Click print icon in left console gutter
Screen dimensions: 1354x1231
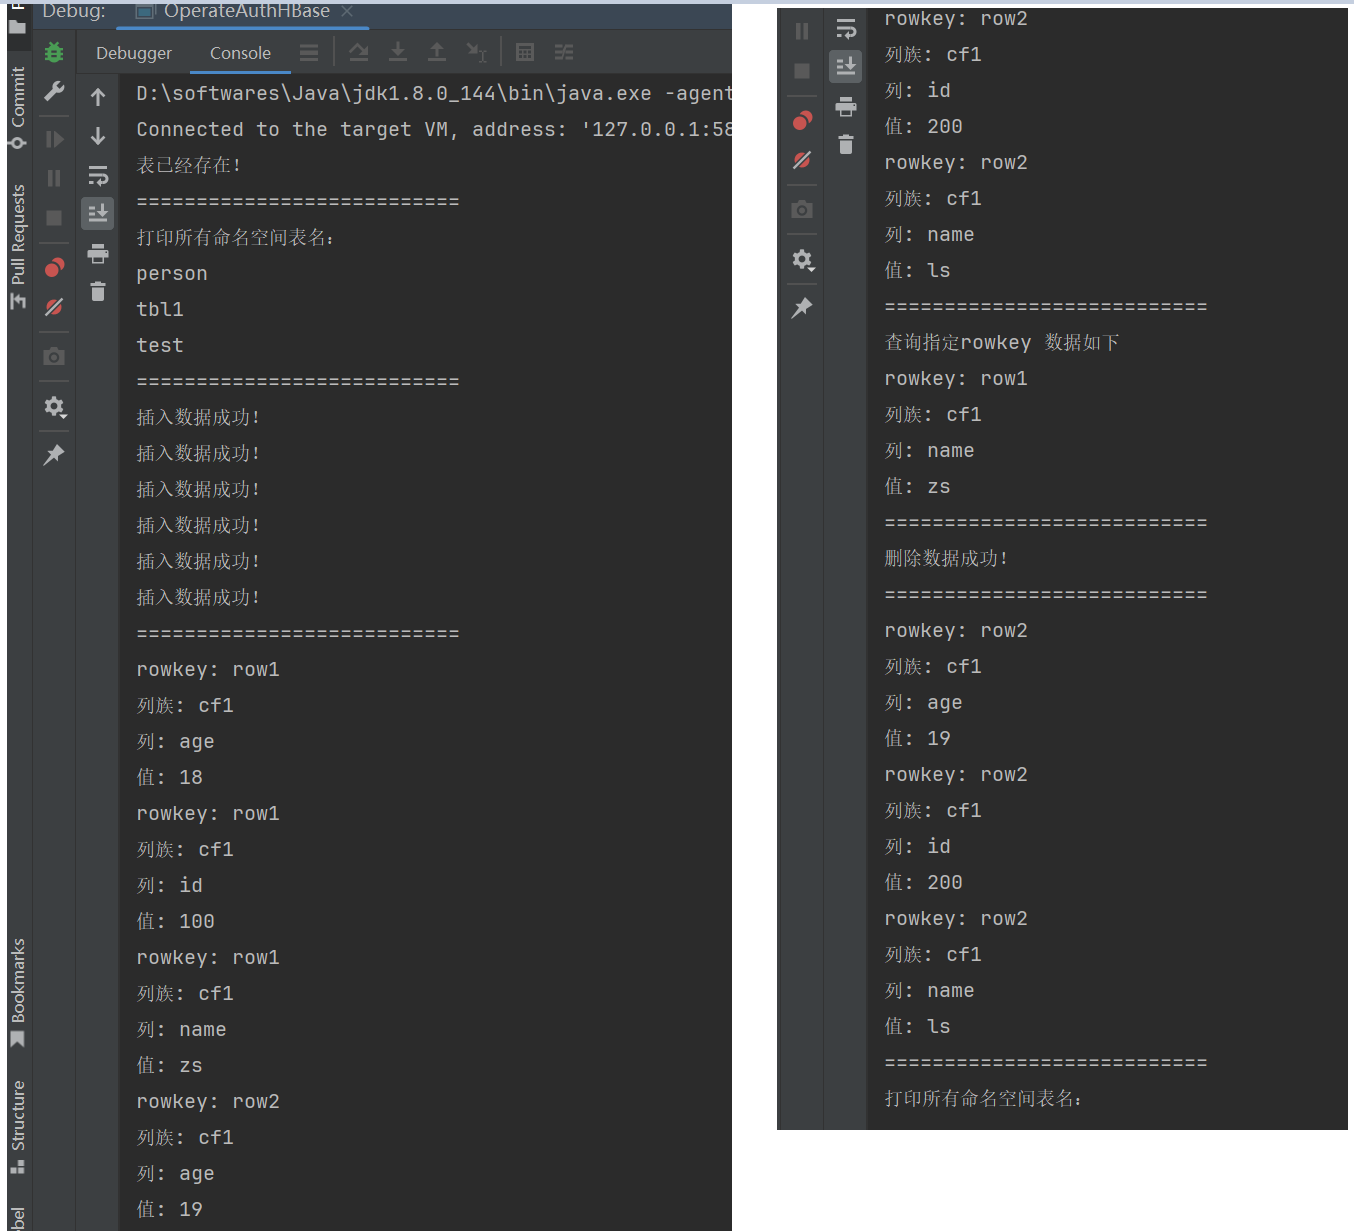pos(98,254)
